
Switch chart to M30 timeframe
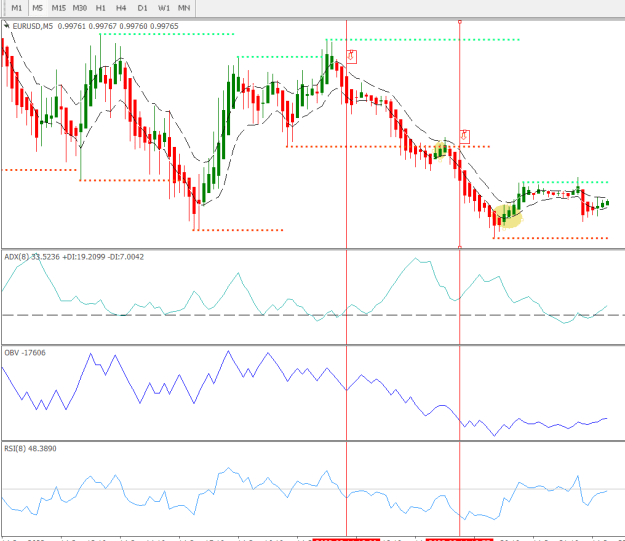(80, 8)
